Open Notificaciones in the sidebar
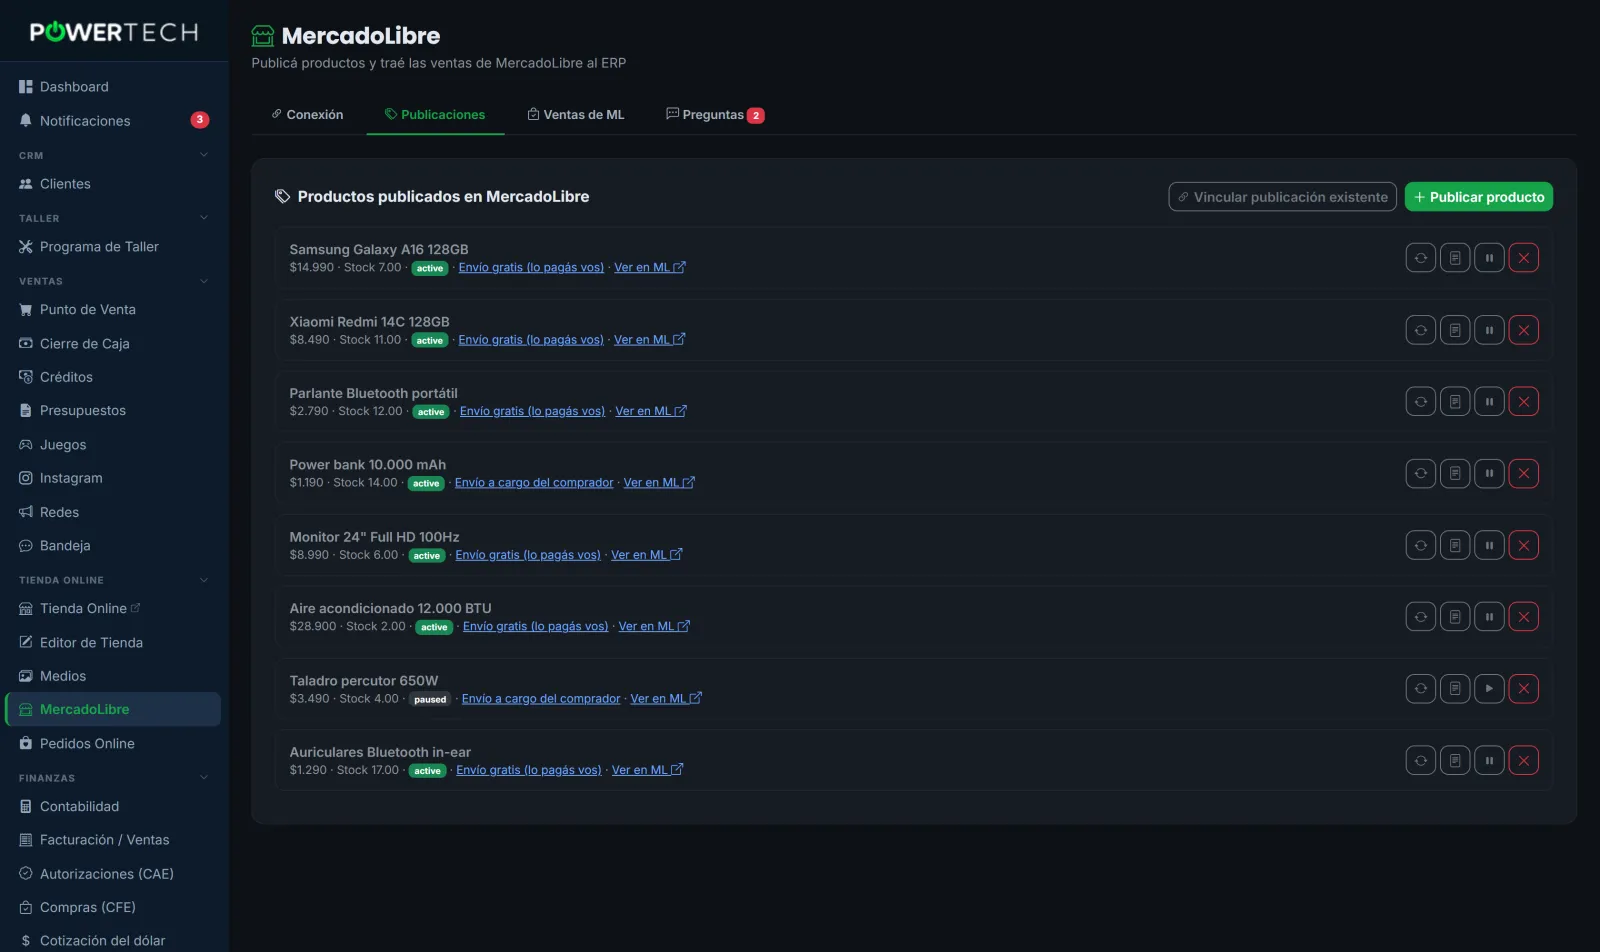The height and width of the screenshot is (952, 1600). 114,121
